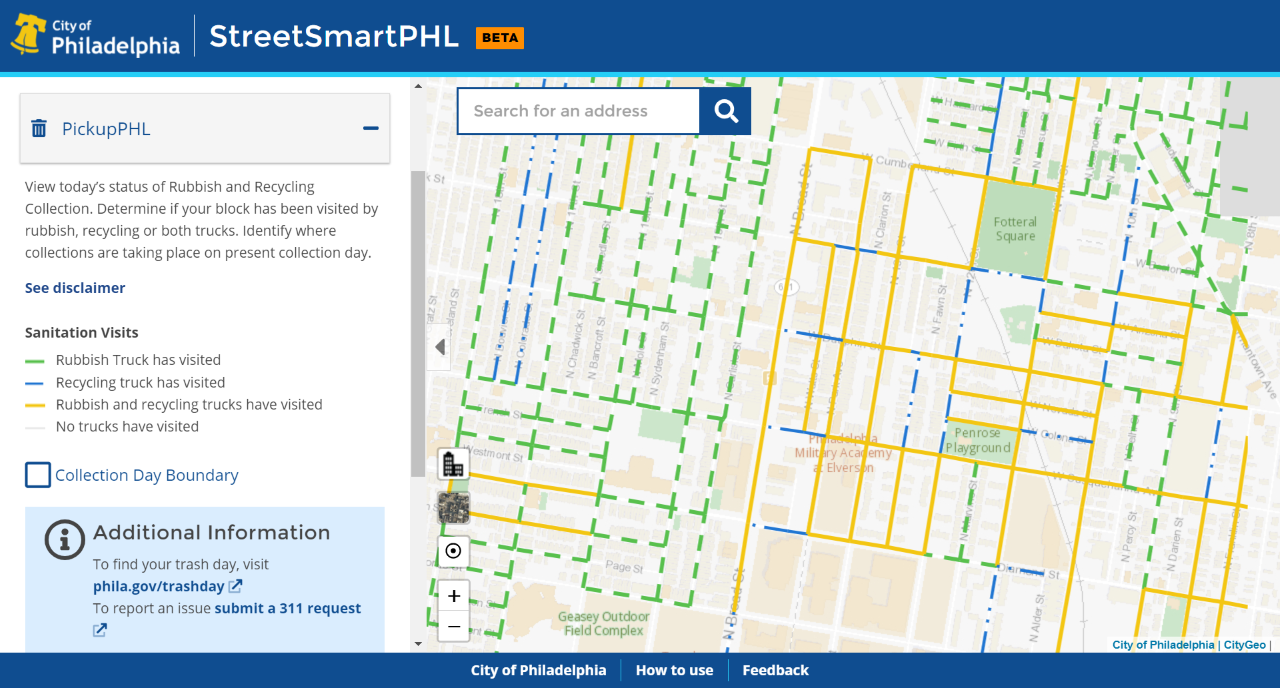Click the No trucks have visited legend entry
The height and width of the screenshot is (688, 1280).
127,427
